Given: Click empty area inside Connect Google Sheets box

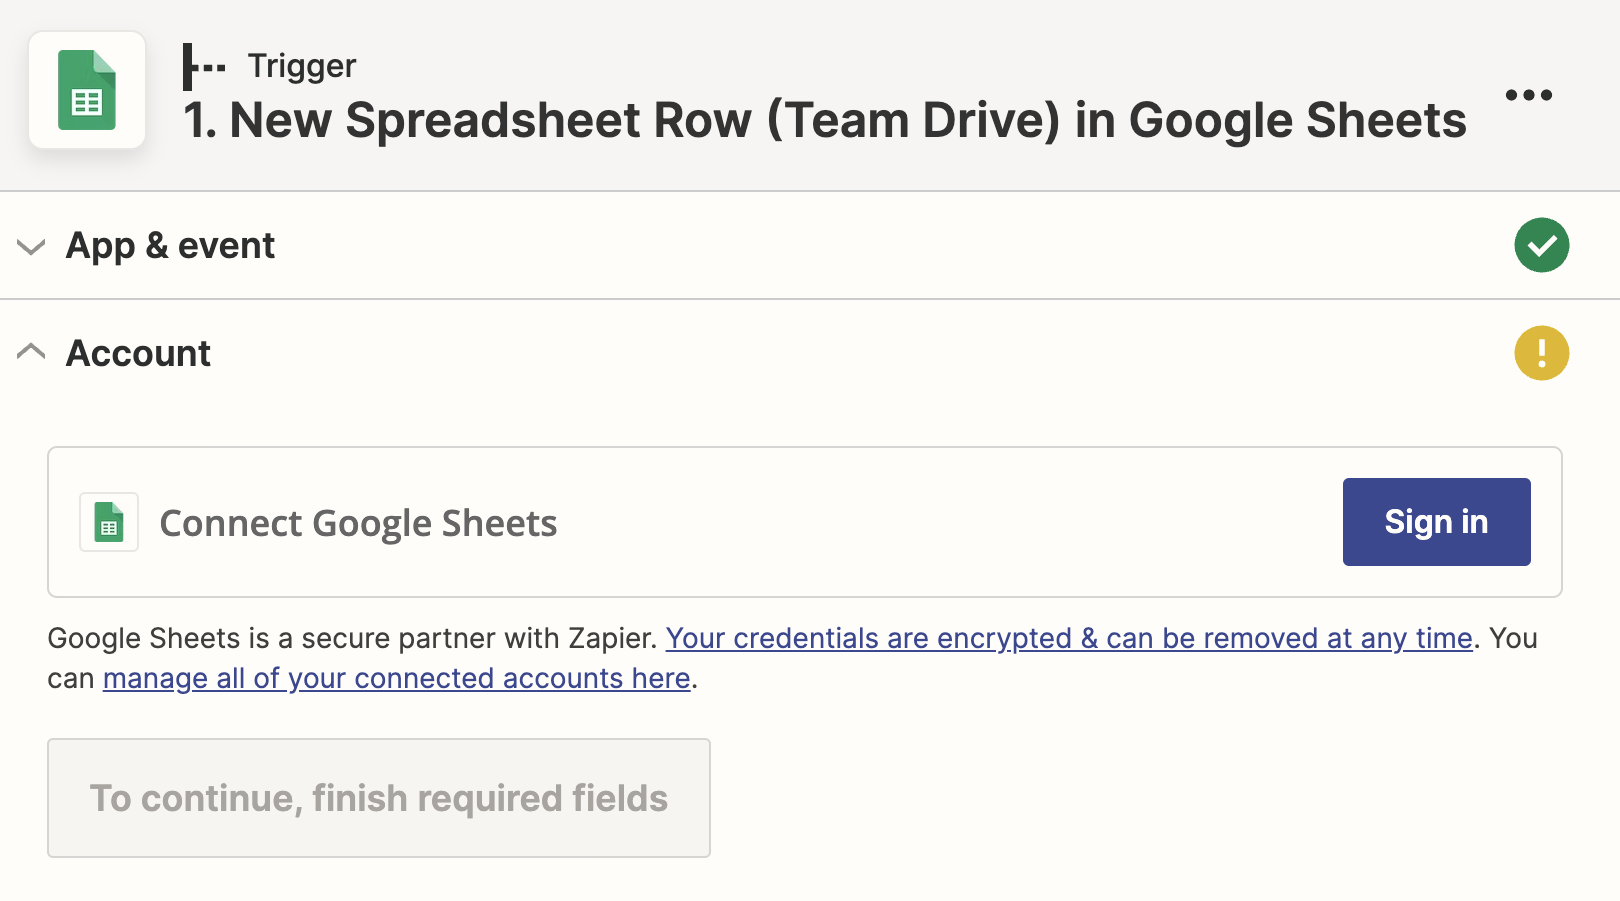Looking at the screenshot, I should [x=950, y=522].
